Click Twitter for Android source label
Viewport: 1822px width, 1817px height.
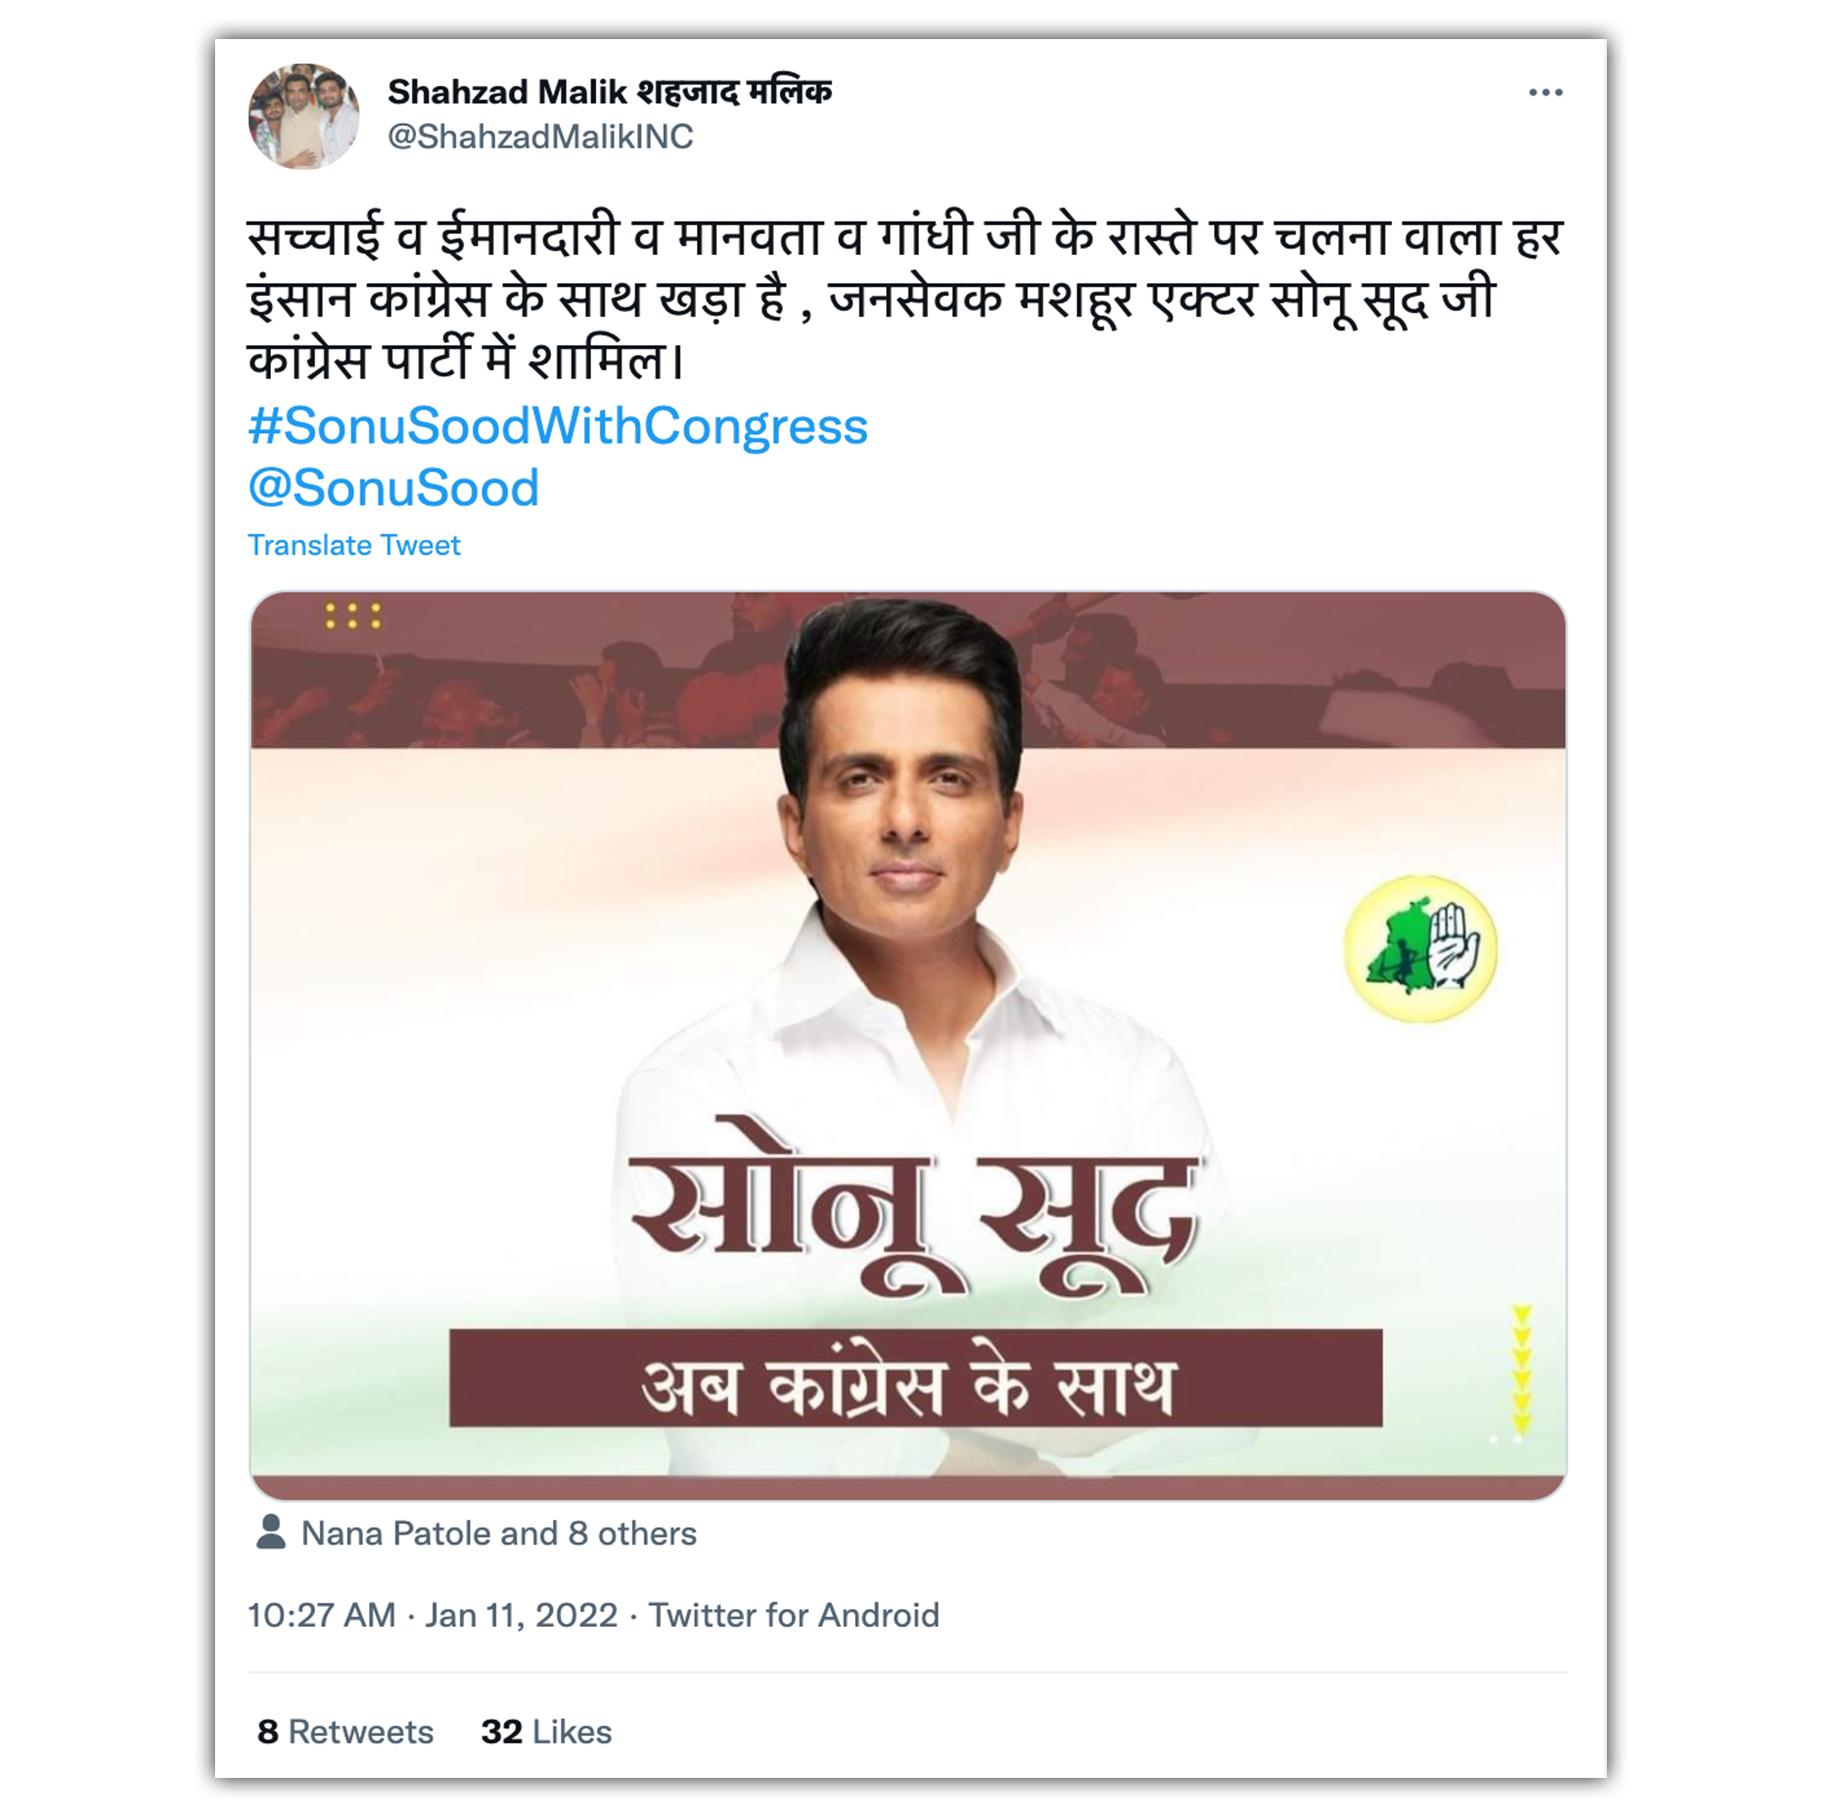793,1615
